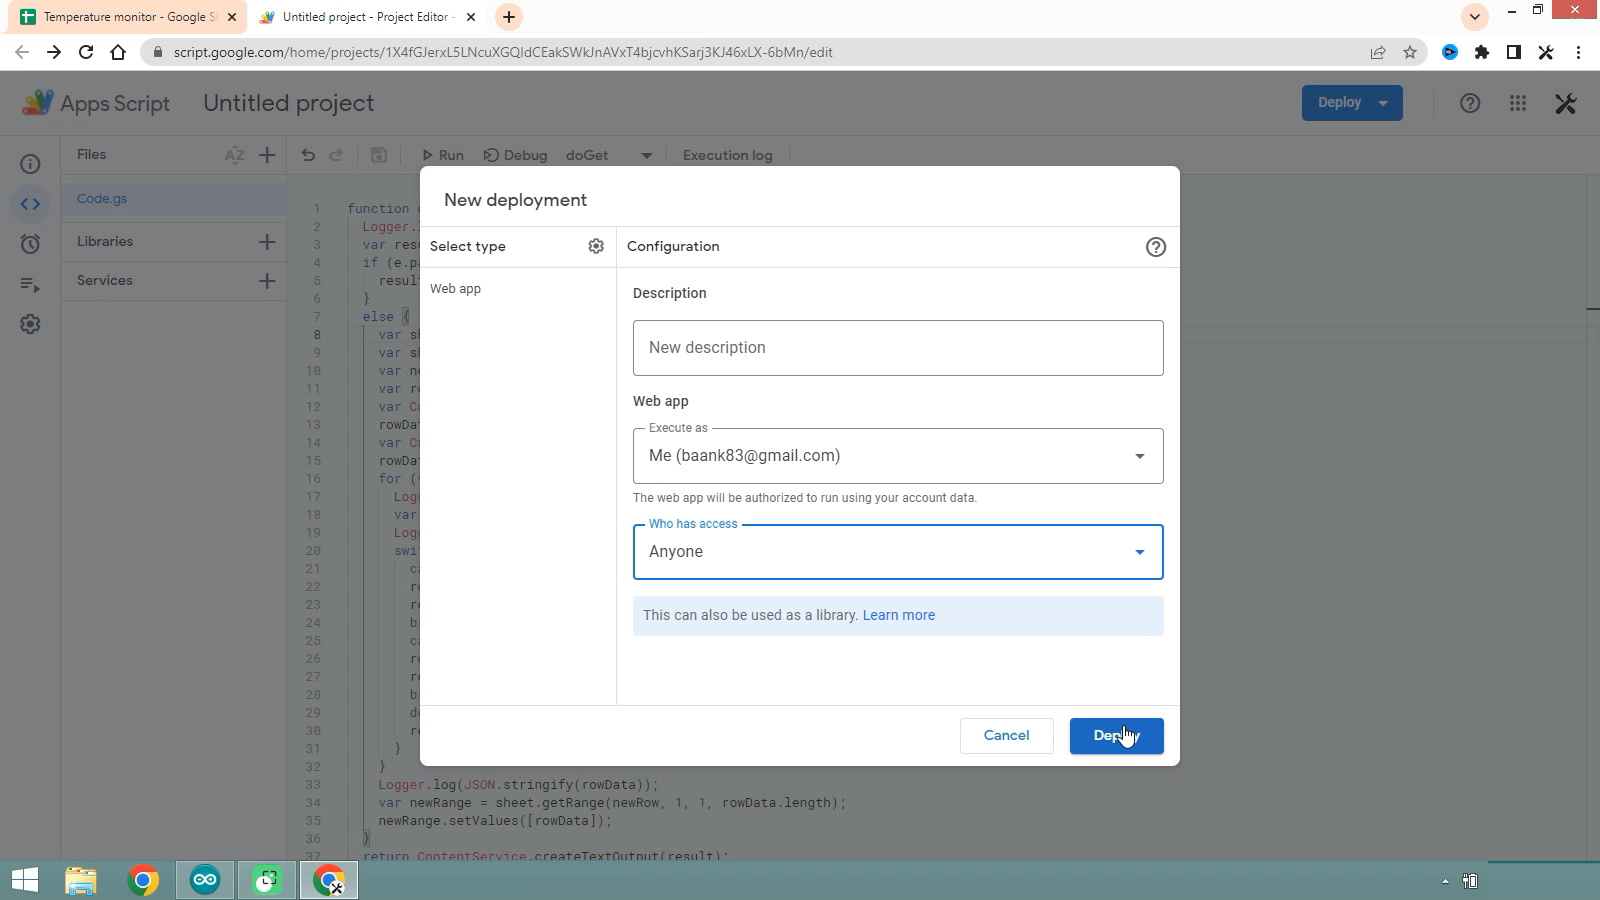The width and height of the screenshot is (1600, 900).
Task: Open the Google apps grid
Action: pyautogui.click(x=1518, y=103)
